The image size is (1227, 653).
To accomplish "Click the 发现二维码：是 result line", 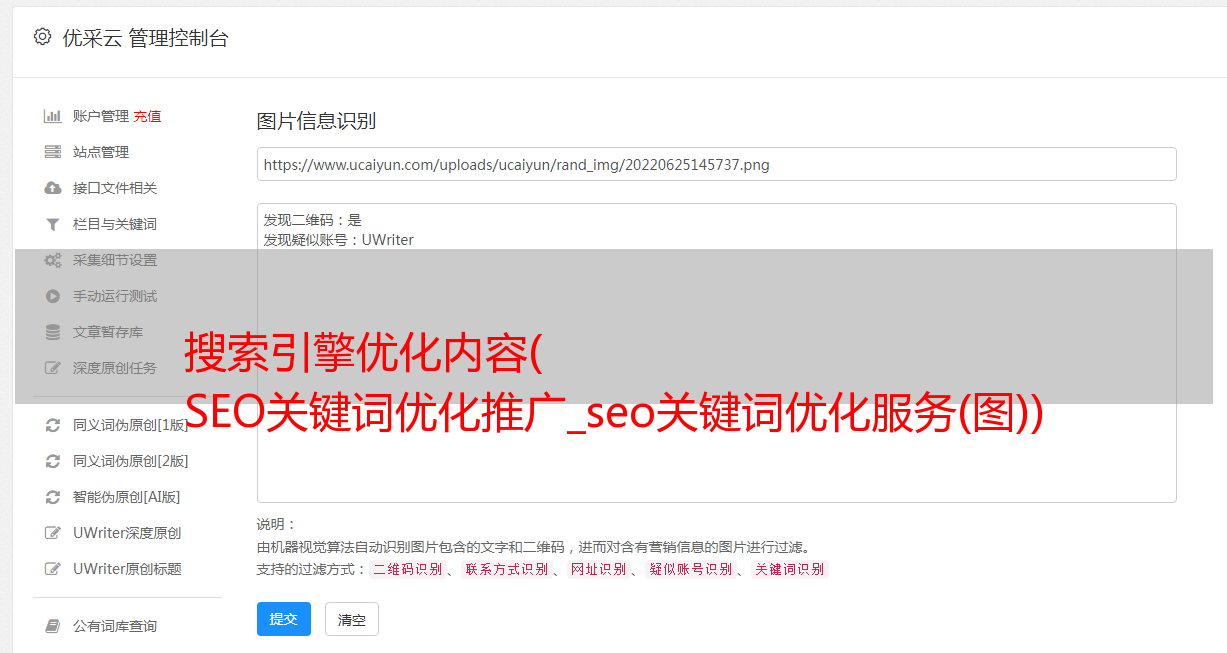I will (312, 220).
